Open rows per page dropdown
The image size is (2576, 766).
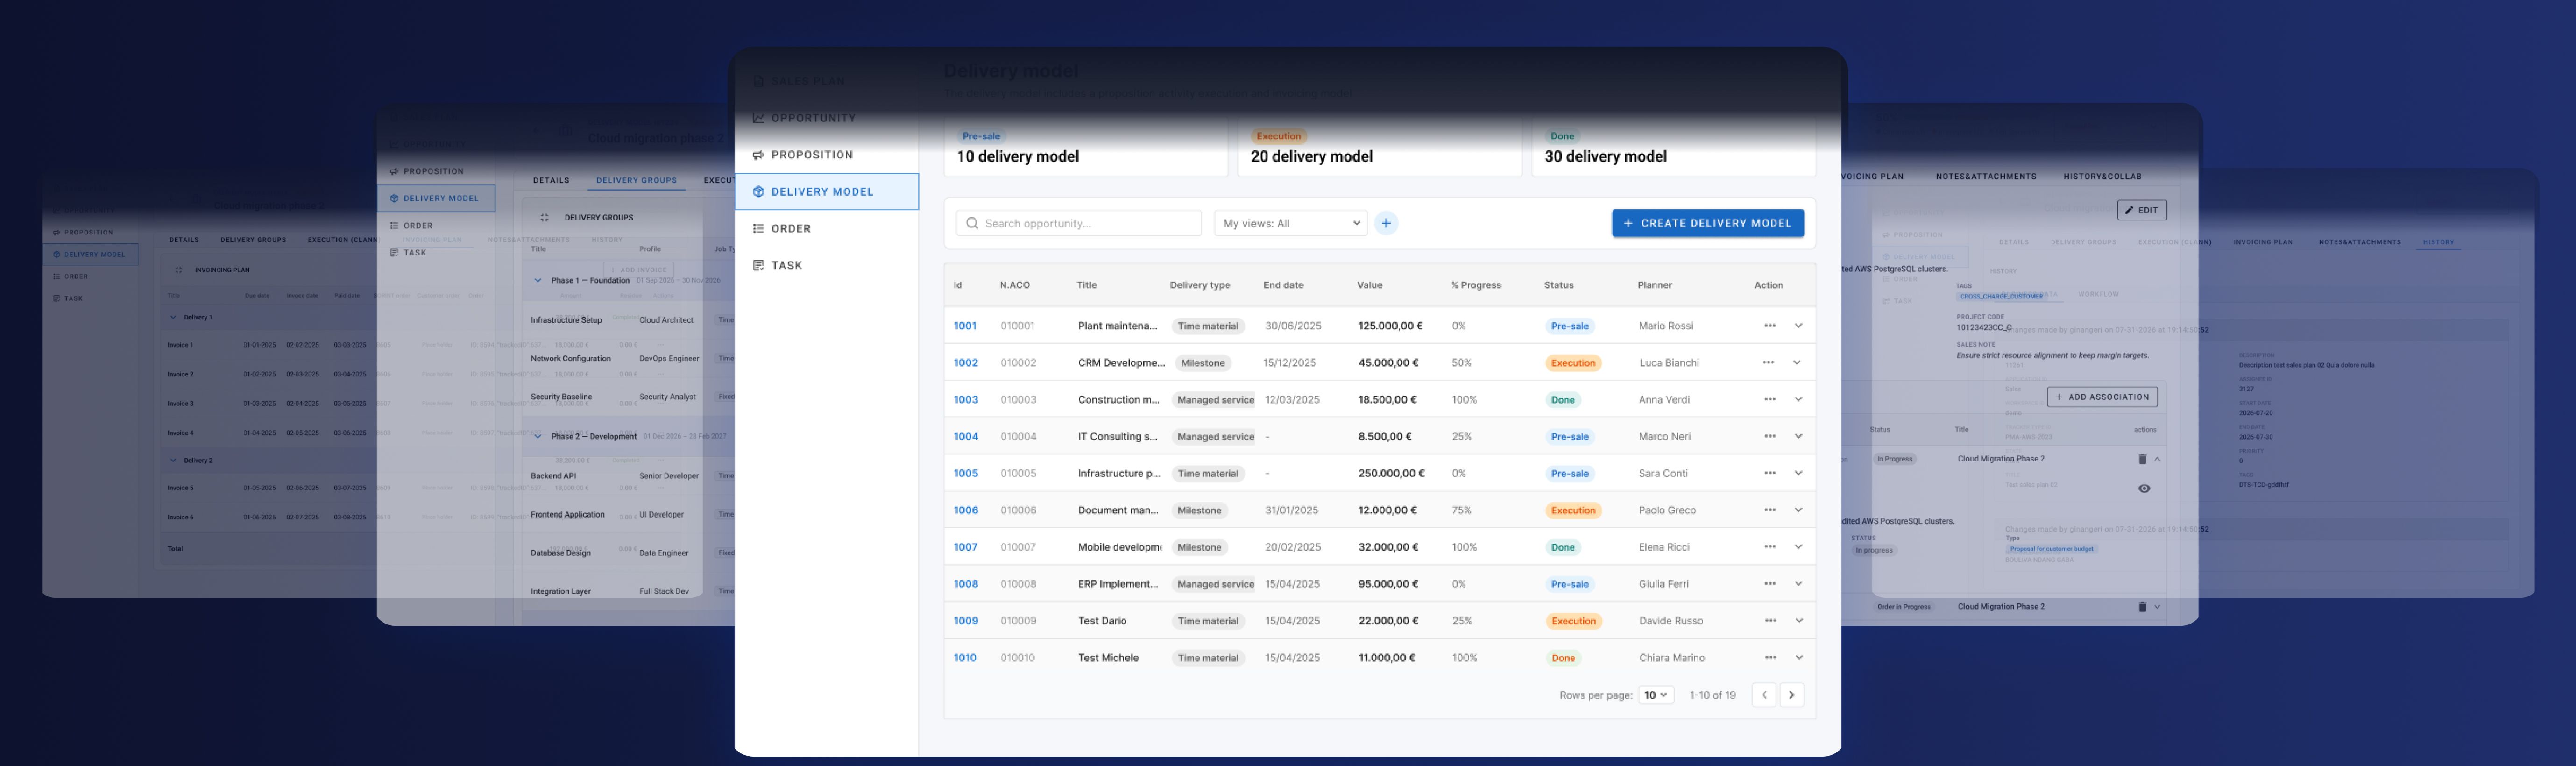tap(1656, 695)
